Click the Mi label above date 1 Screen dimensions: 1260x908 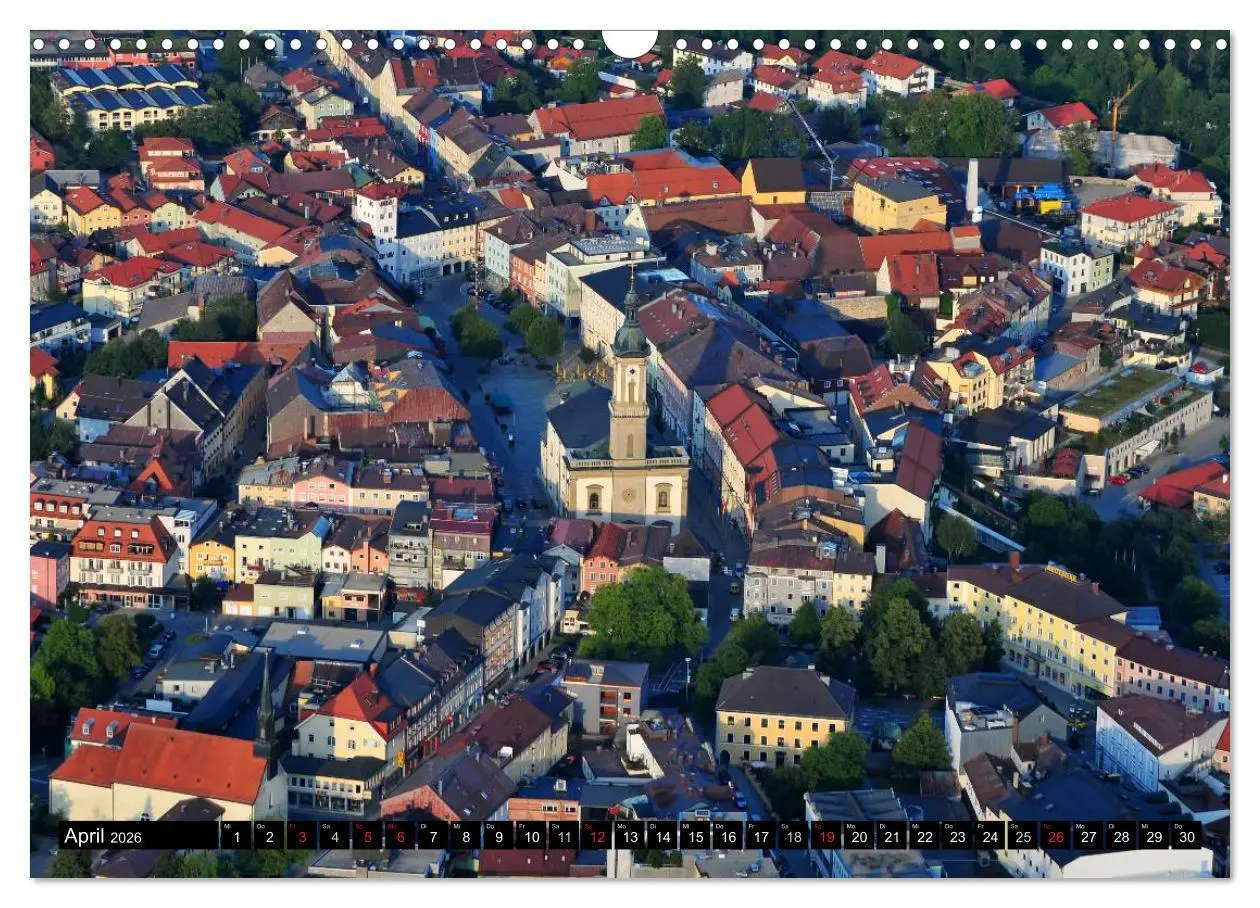228,824
